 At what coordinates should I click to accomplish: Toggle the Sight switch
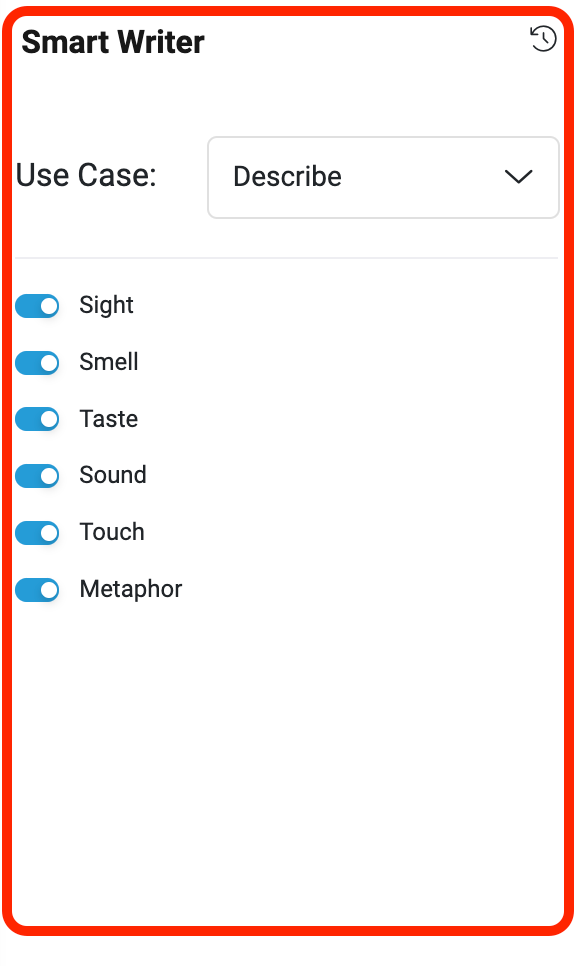tap(37, 306)
